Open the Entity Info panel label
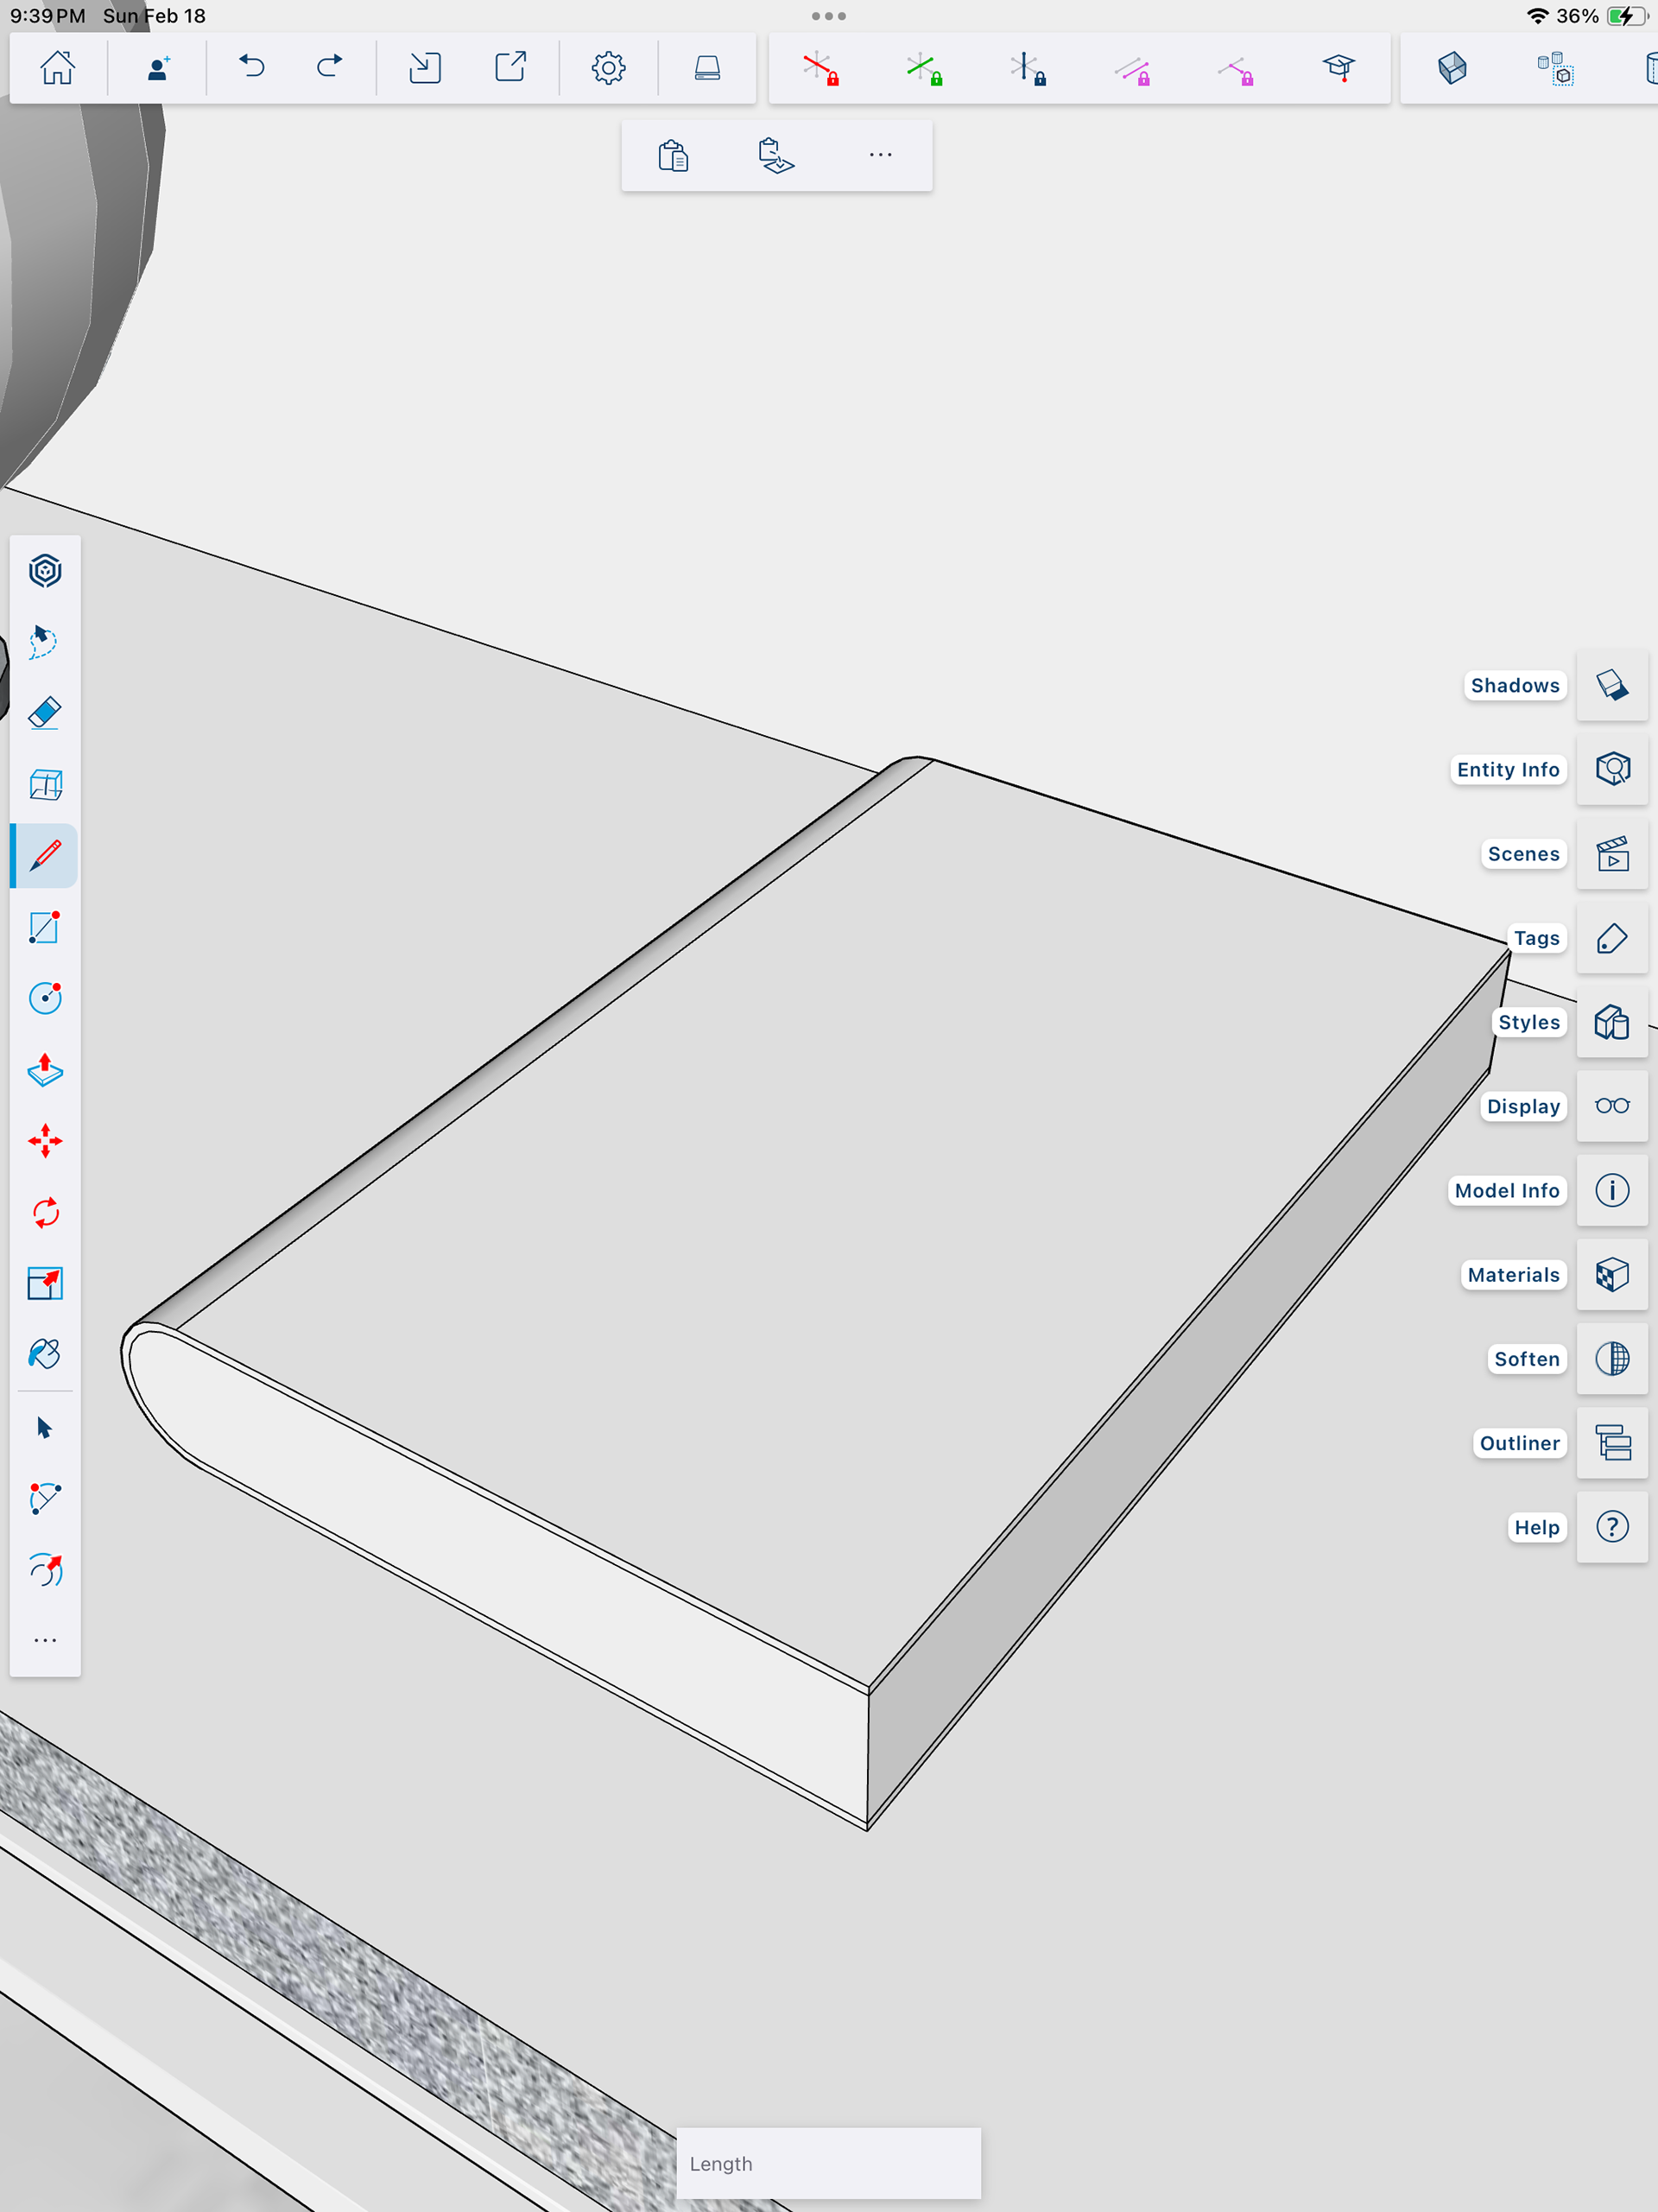This screenshot has height=2212, width=1658. [x=1507, y=770]
